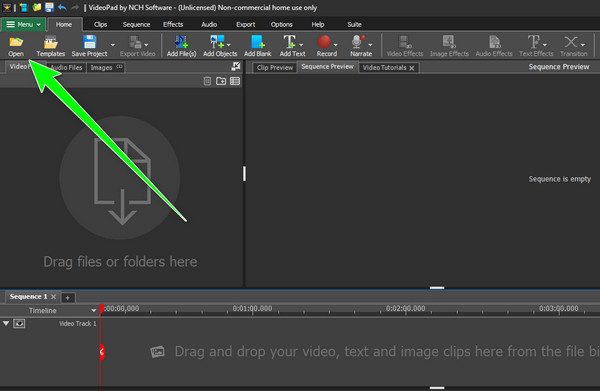Click the Add Objects icon
This screenshot has height=391, width=600.
pyautogui.click(x=217, y=42)
